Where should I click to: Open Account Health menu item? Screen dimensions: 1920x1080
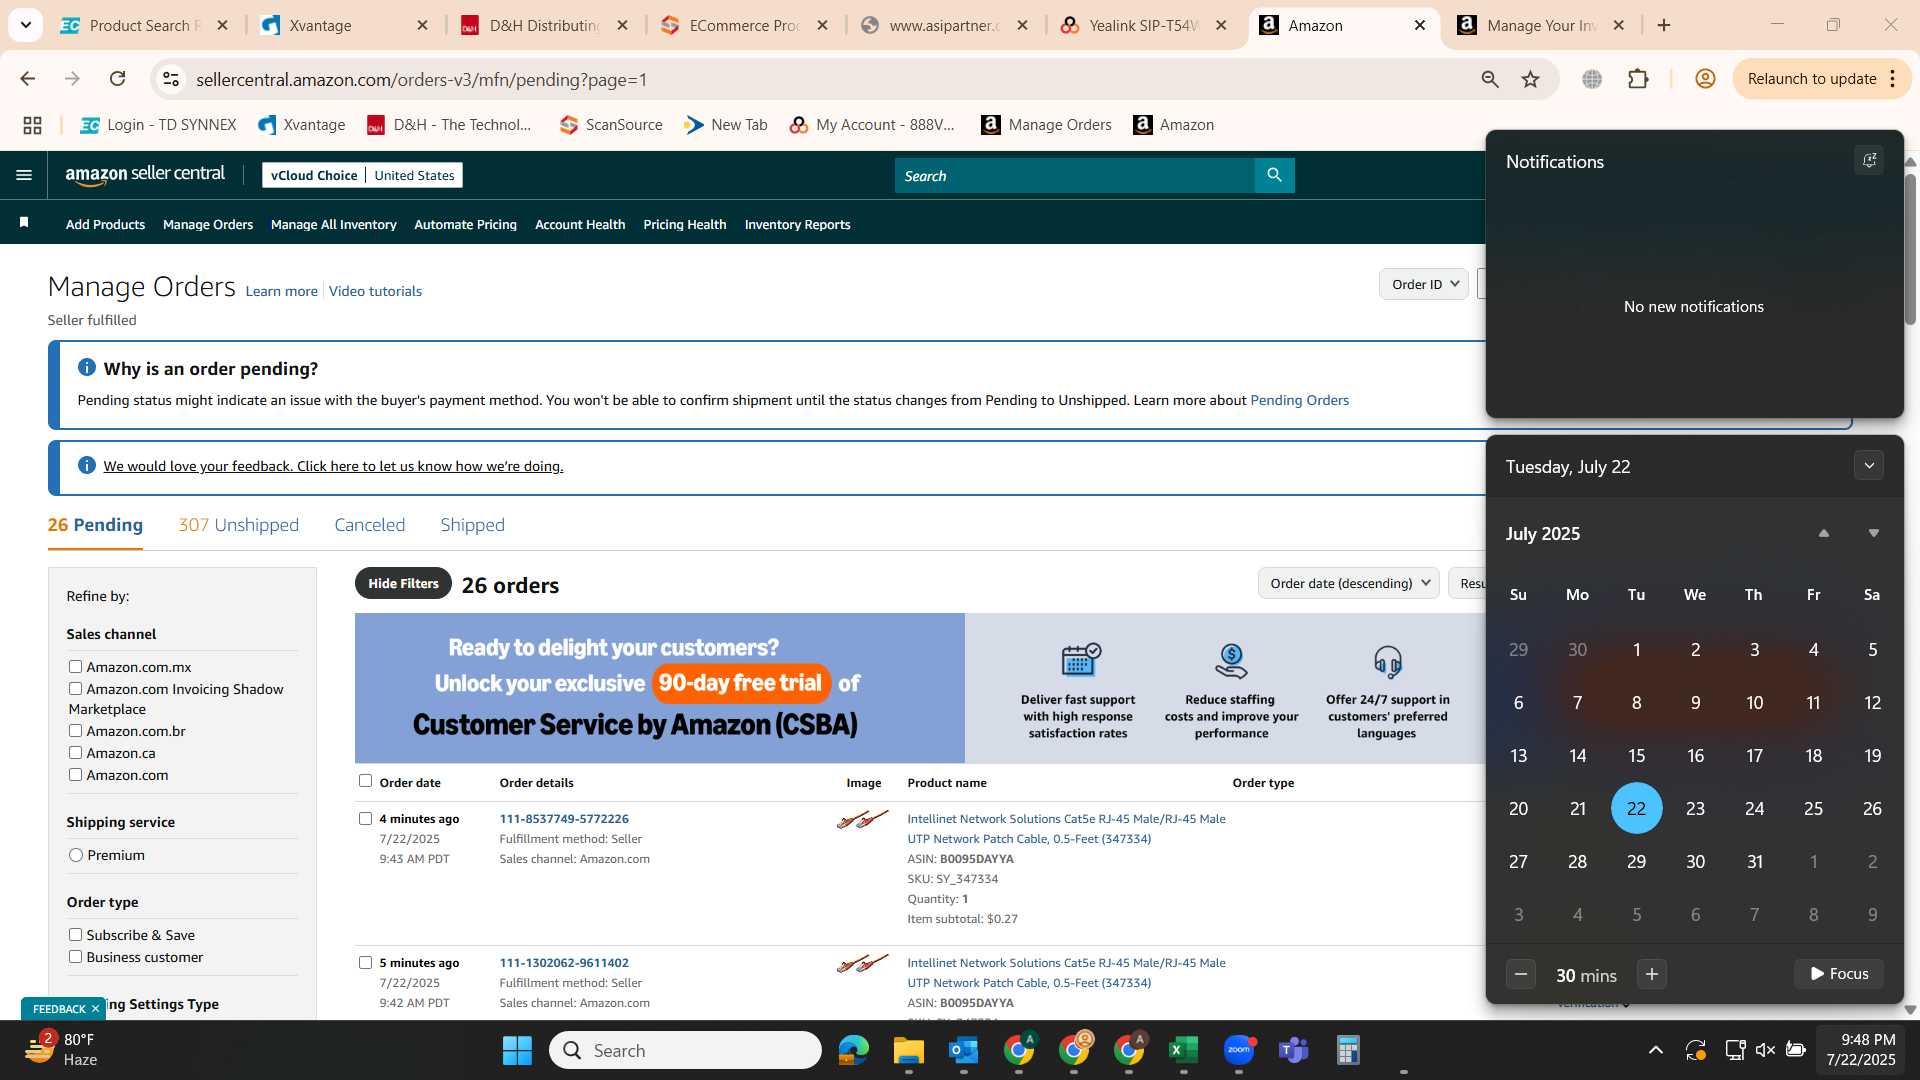tap(580, 224)
